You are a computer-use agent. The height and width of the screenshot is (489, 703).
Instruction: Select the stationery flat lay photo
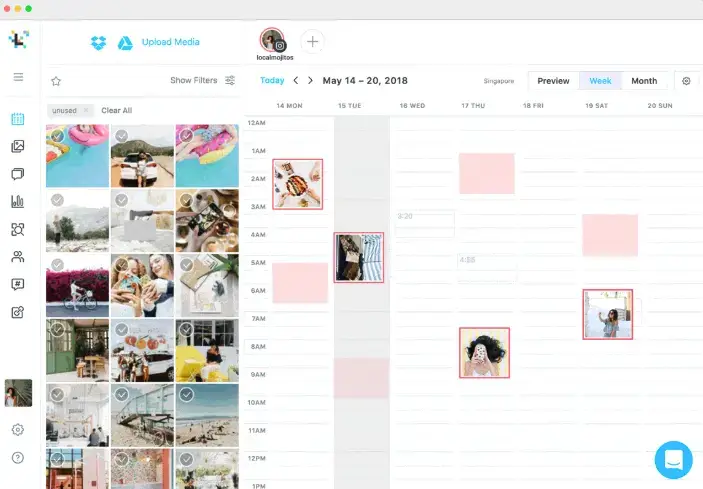point(207,286)
